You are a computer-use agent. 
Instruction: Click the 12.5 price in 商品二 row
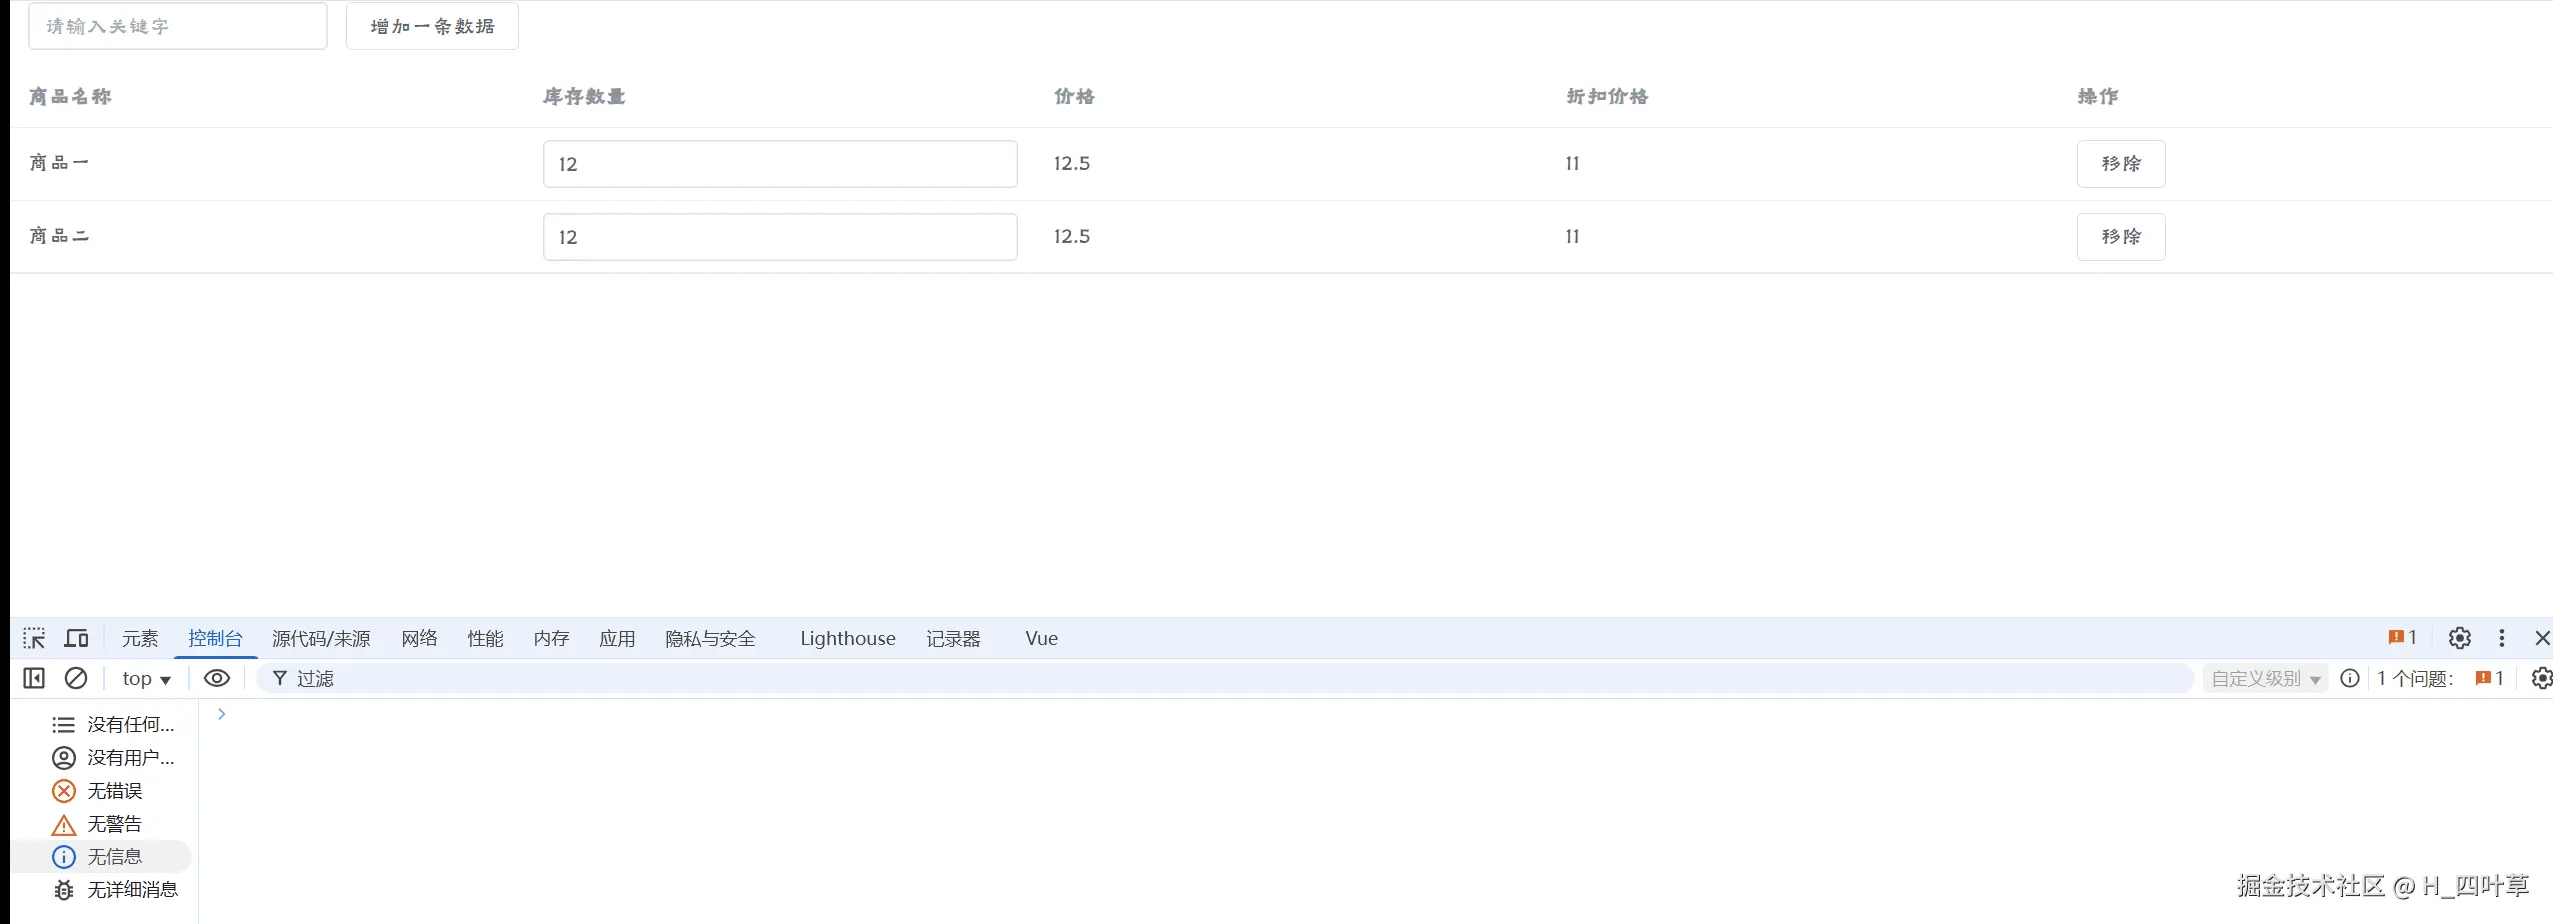click(1072, 236)
